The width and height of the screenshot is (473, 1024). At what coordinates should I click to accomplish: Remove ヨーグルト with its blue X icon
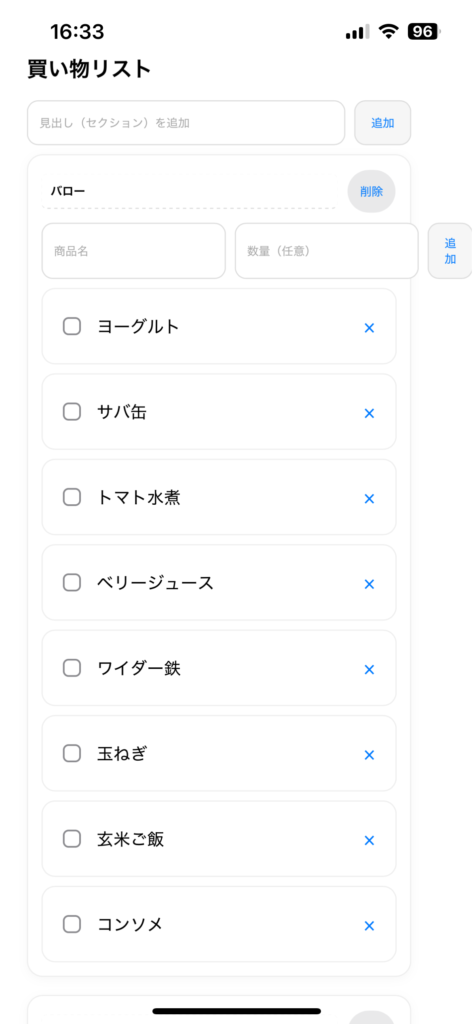tap(369, 328)
